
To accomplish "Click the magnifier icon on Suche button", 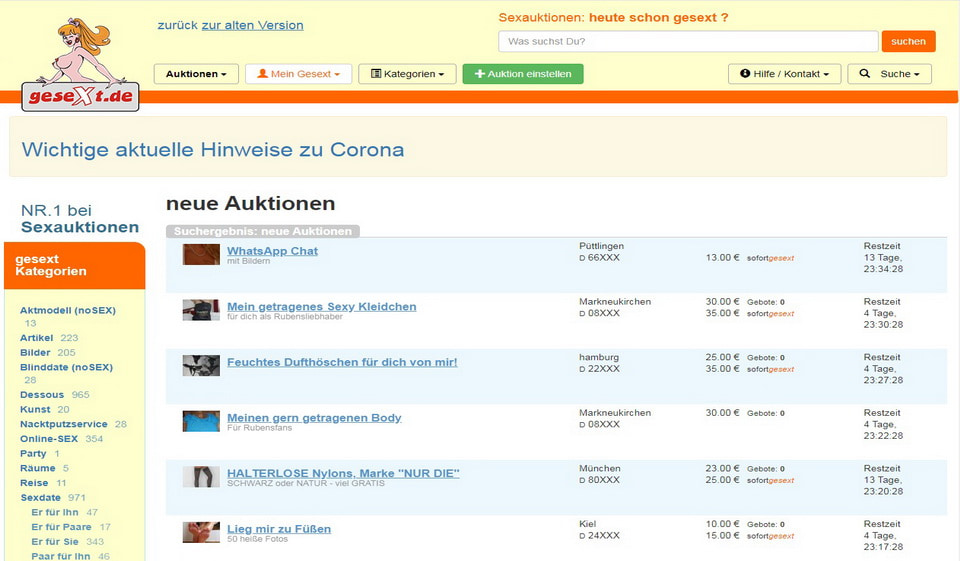I will pos(865,74).
